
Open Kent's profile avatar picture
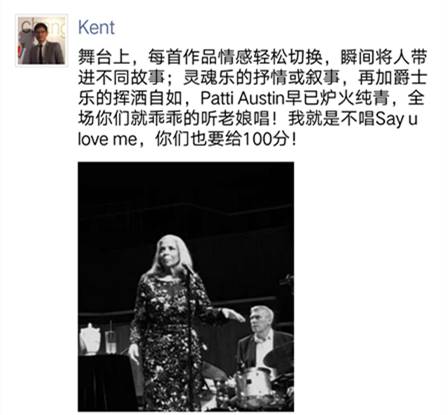point(42,40)
